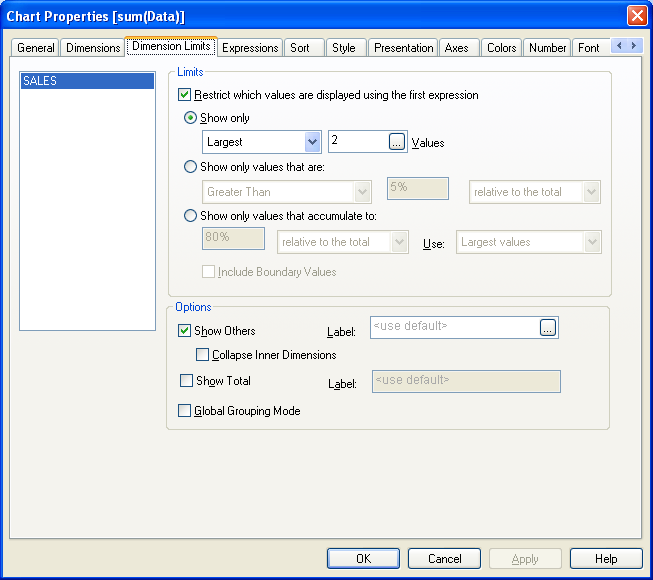The height and width of the screenshot is (580, 653).
Task: Enable Global Grouping Mode
Action: point(185,411)
